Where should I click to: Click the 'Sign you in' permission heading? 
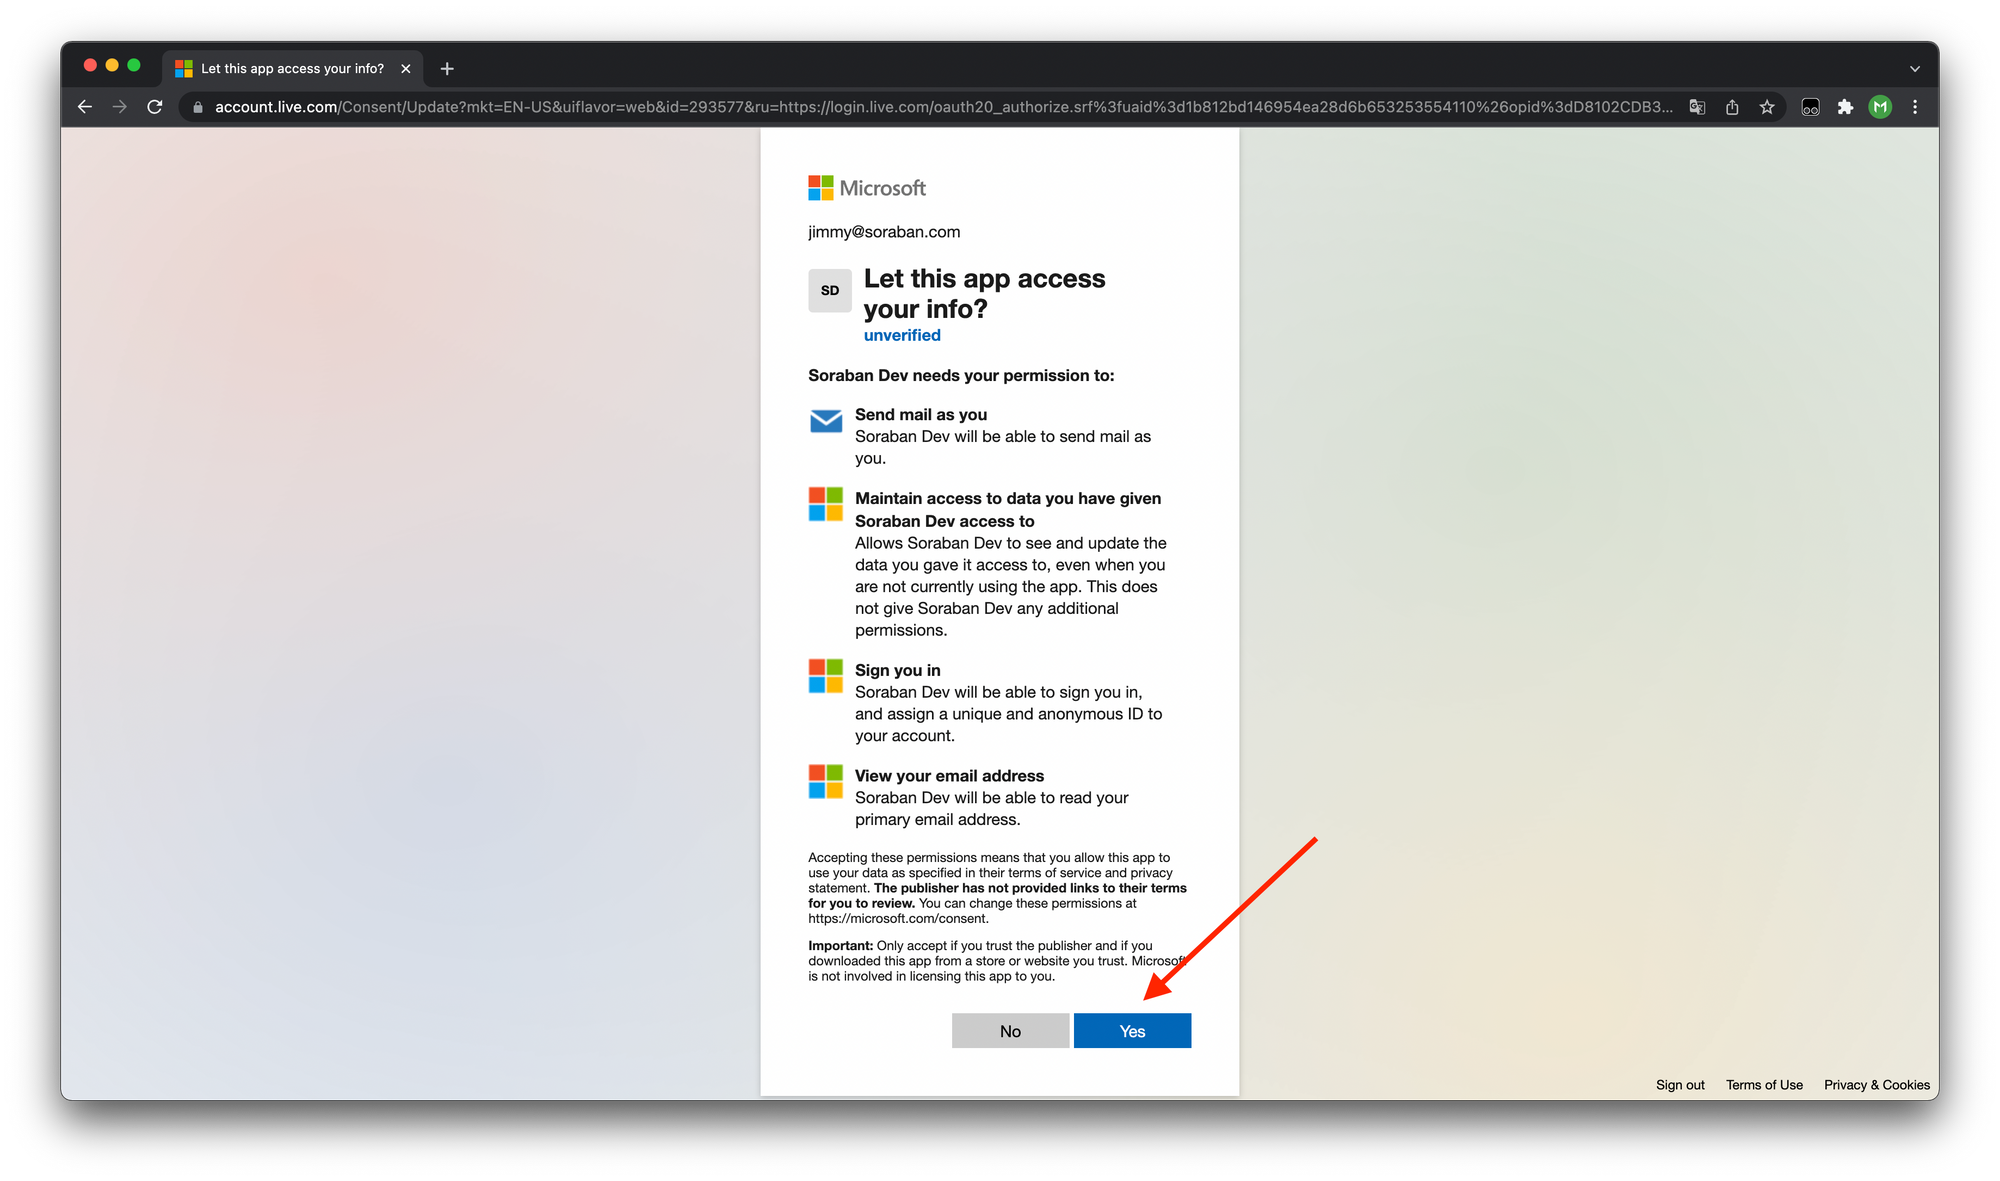897,670
